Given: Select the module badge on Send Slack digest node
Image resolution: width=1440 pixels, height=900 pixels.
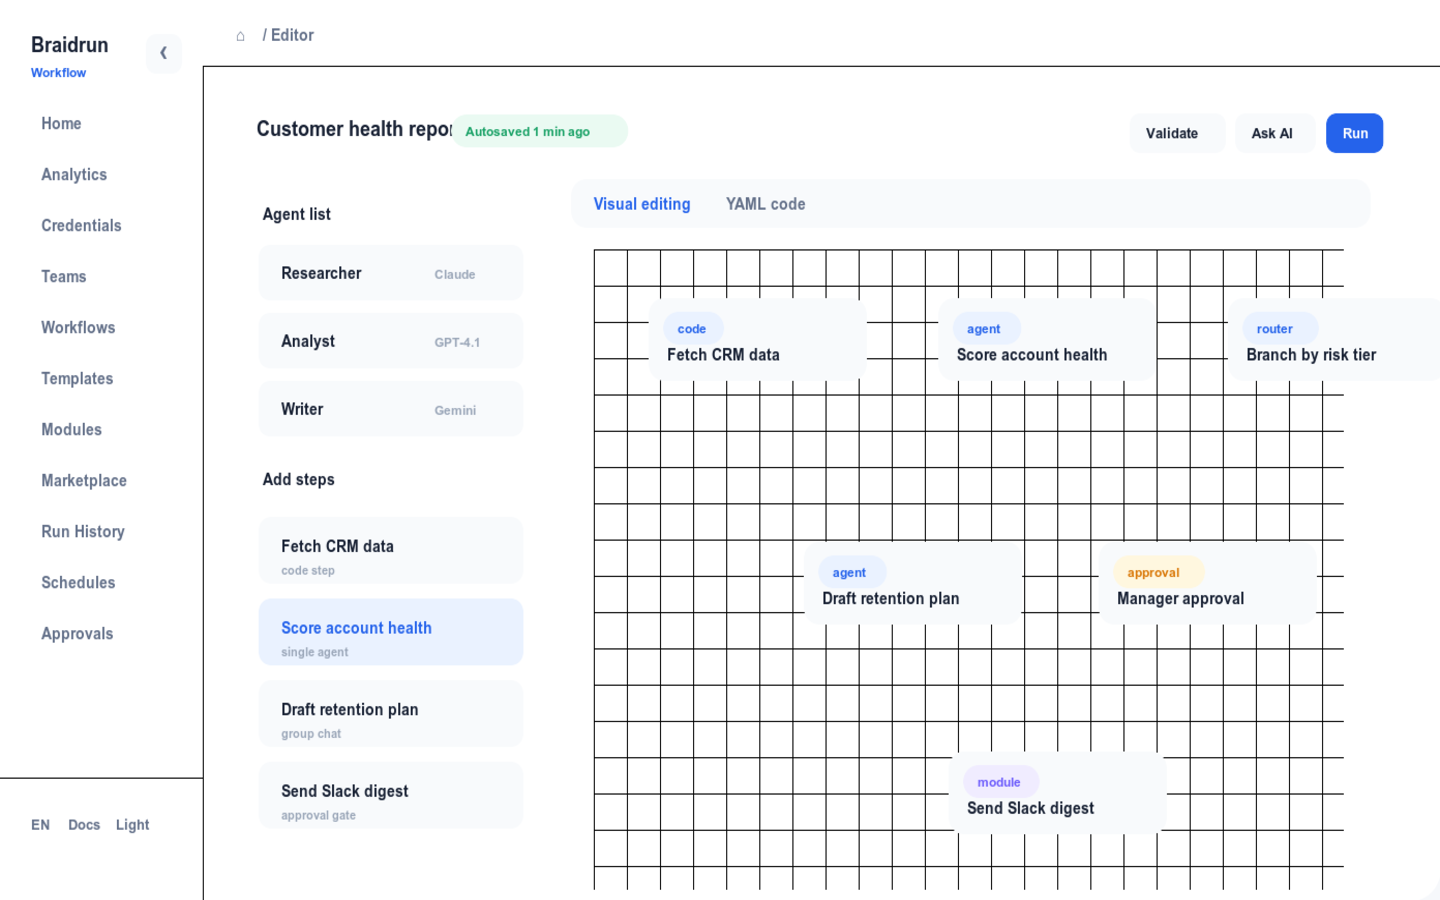Looking at the screenshot, I should 999,782.
